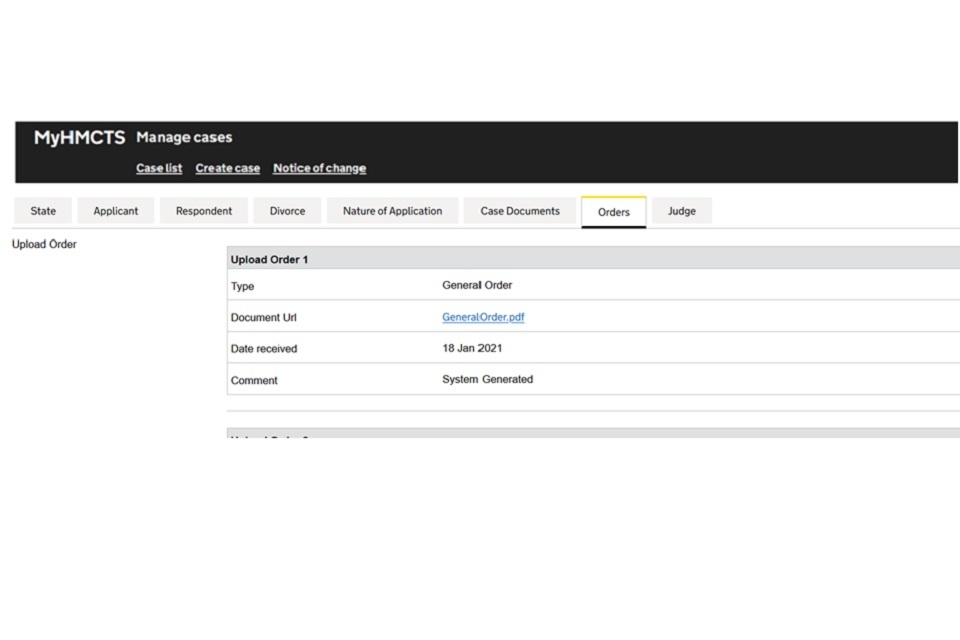Viewport: 960px width, 640px height.
Task: Switch to the Judge tab
Action: click(x=681, y=211)
